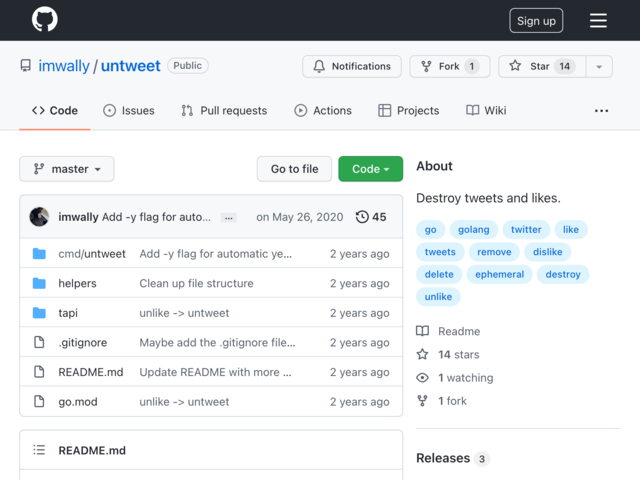Open the go.mod file
Viewport: 640px width, 480px height.
[x=78, y=402]
